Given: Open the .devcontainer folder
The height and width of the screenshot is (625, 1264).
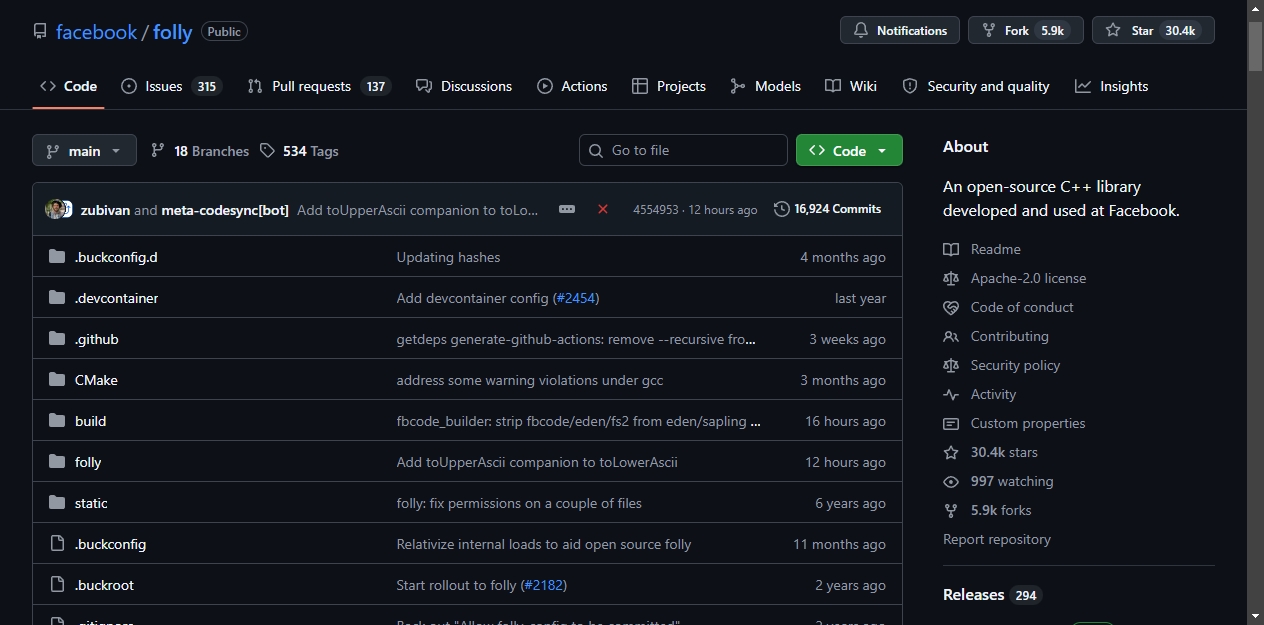Looking at the screenshot, I should coord(116,298).
